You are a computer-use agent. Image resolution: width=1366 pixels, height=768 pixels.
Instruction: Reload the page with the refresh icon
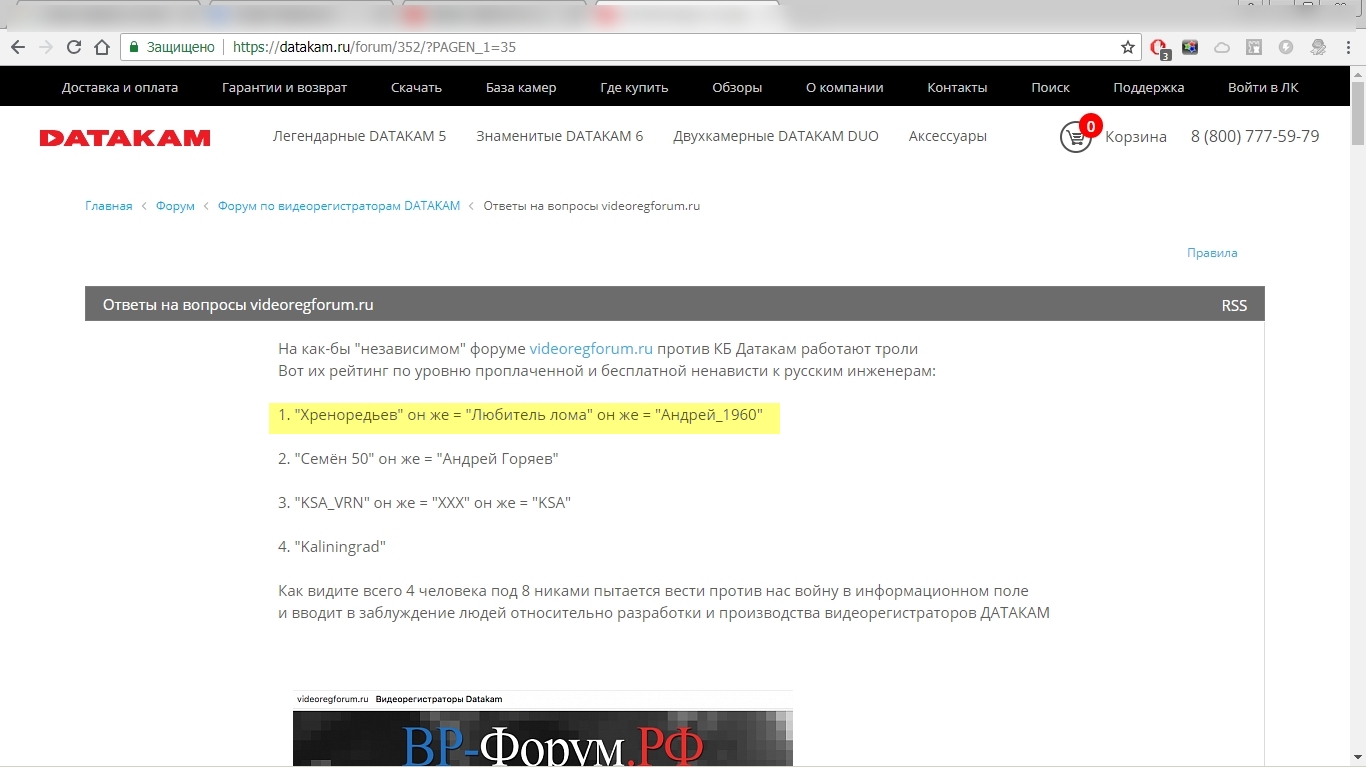74,47
